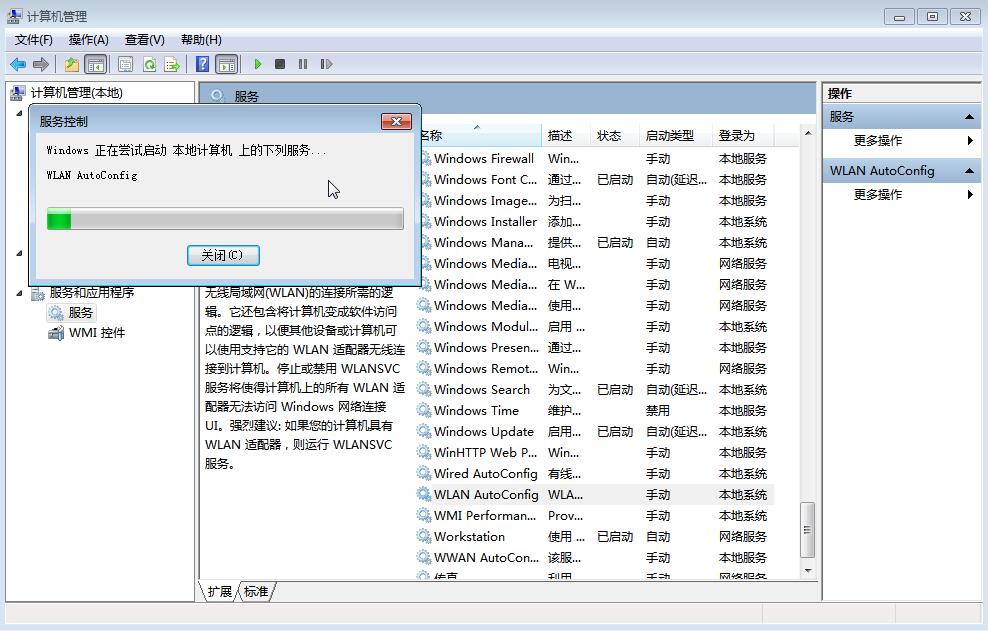Open the 查看(V) menu
The height and width of the screenshot is (631, 988).
[144, 39]
